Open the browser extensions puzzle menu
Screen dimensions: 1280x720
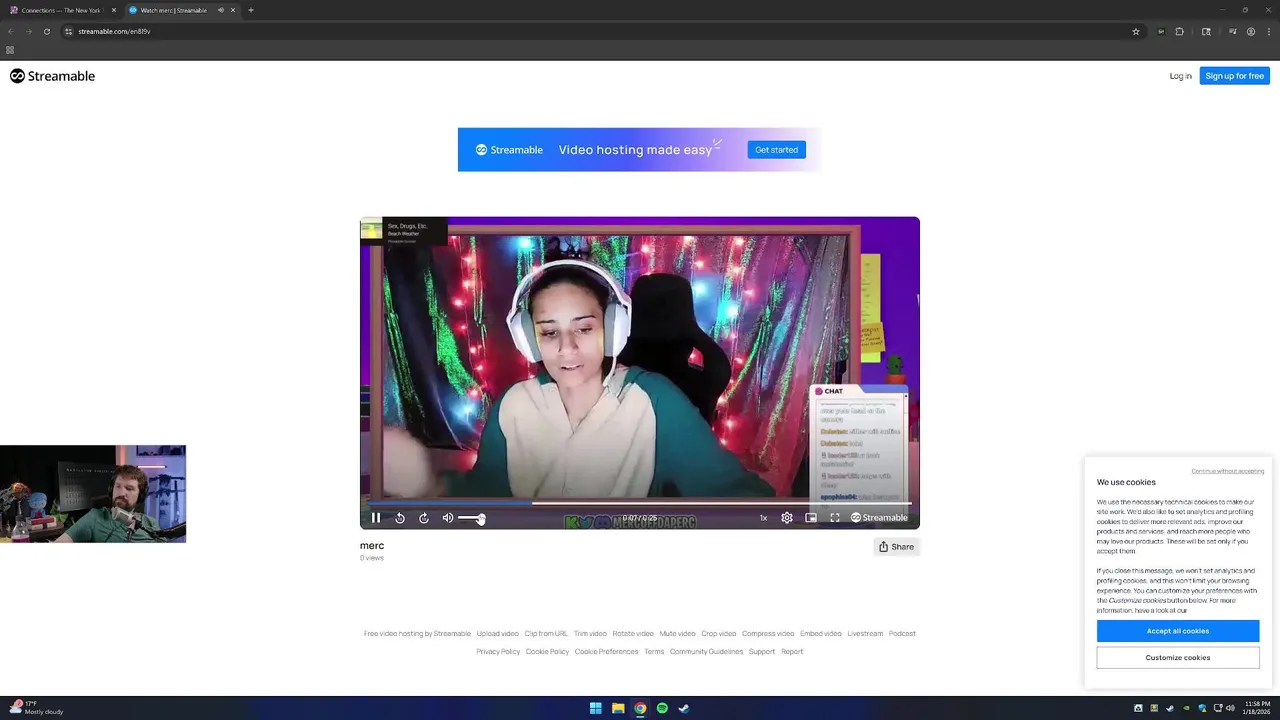1179,31
